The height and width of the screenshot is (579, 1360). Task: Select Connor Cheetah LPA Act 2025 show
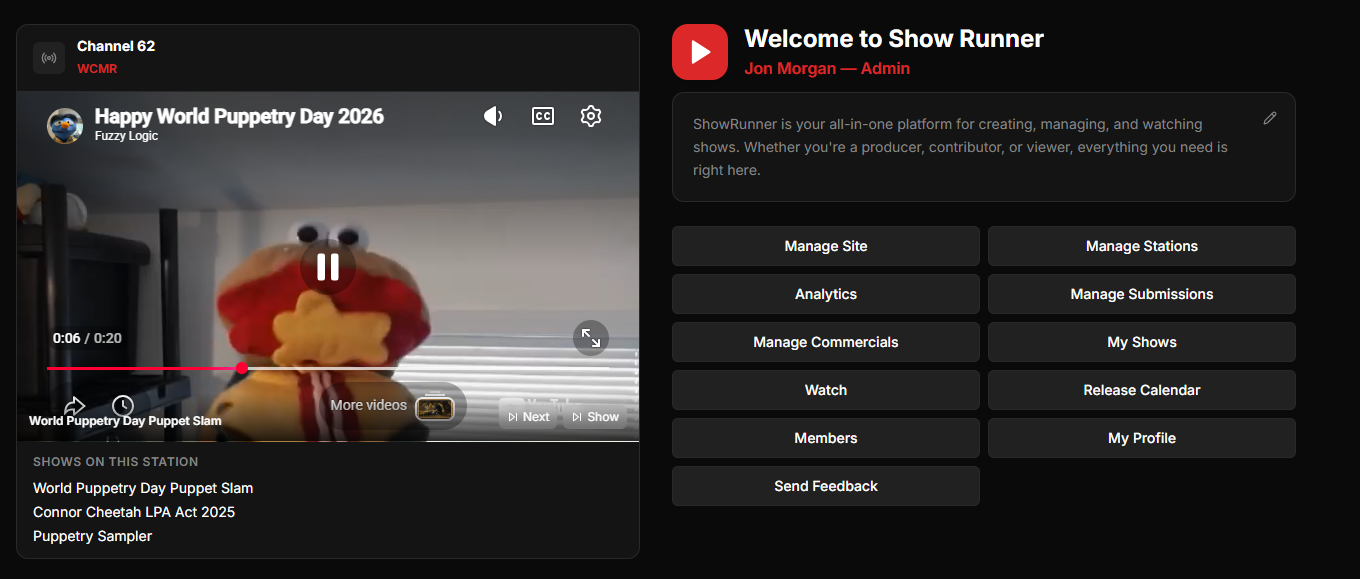[134, 512]
